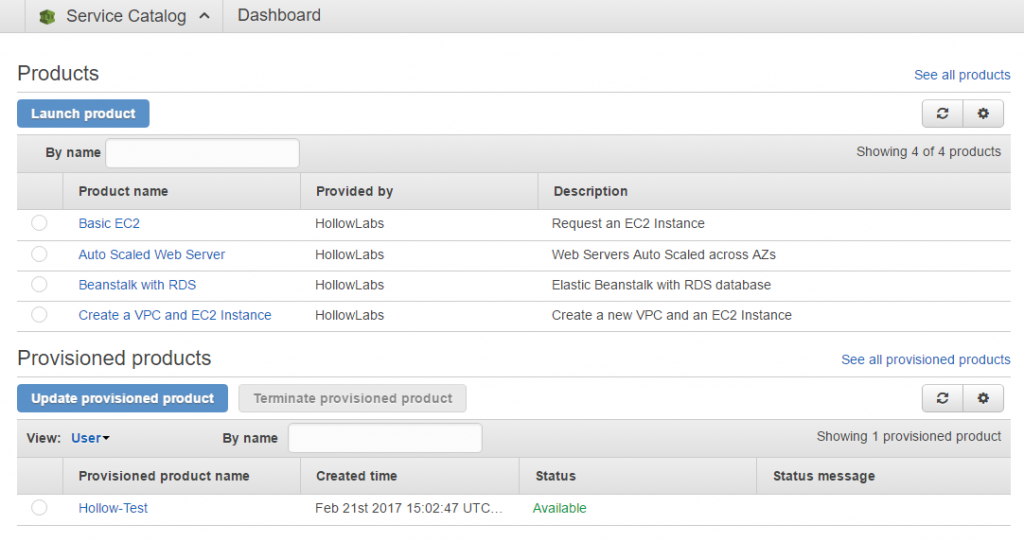Click the Products By name filter field
1024x542 pixels.
click(202, 153)
